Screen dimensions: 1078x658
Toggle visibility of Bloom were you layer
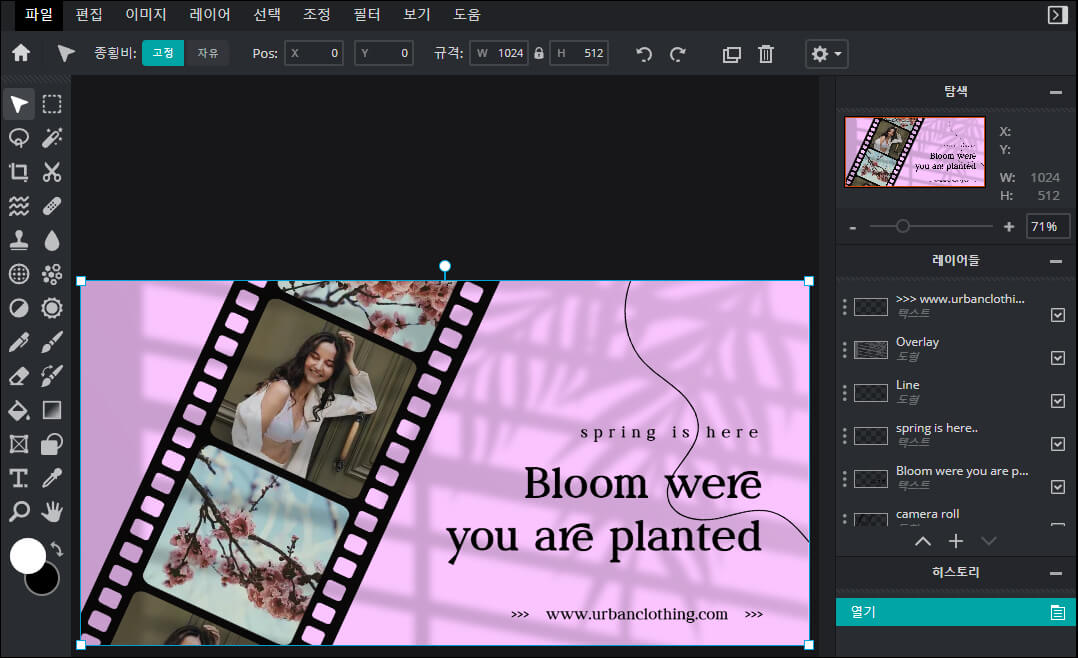(x=1058, y=487)
